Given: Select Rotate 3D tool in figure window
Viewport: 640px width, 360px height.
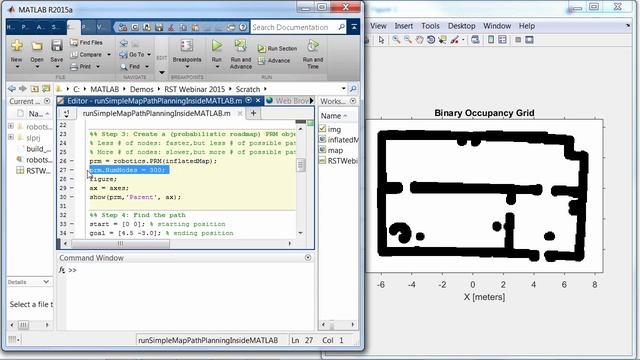Looking at the screenshot, I should click(x=431, y=40).
